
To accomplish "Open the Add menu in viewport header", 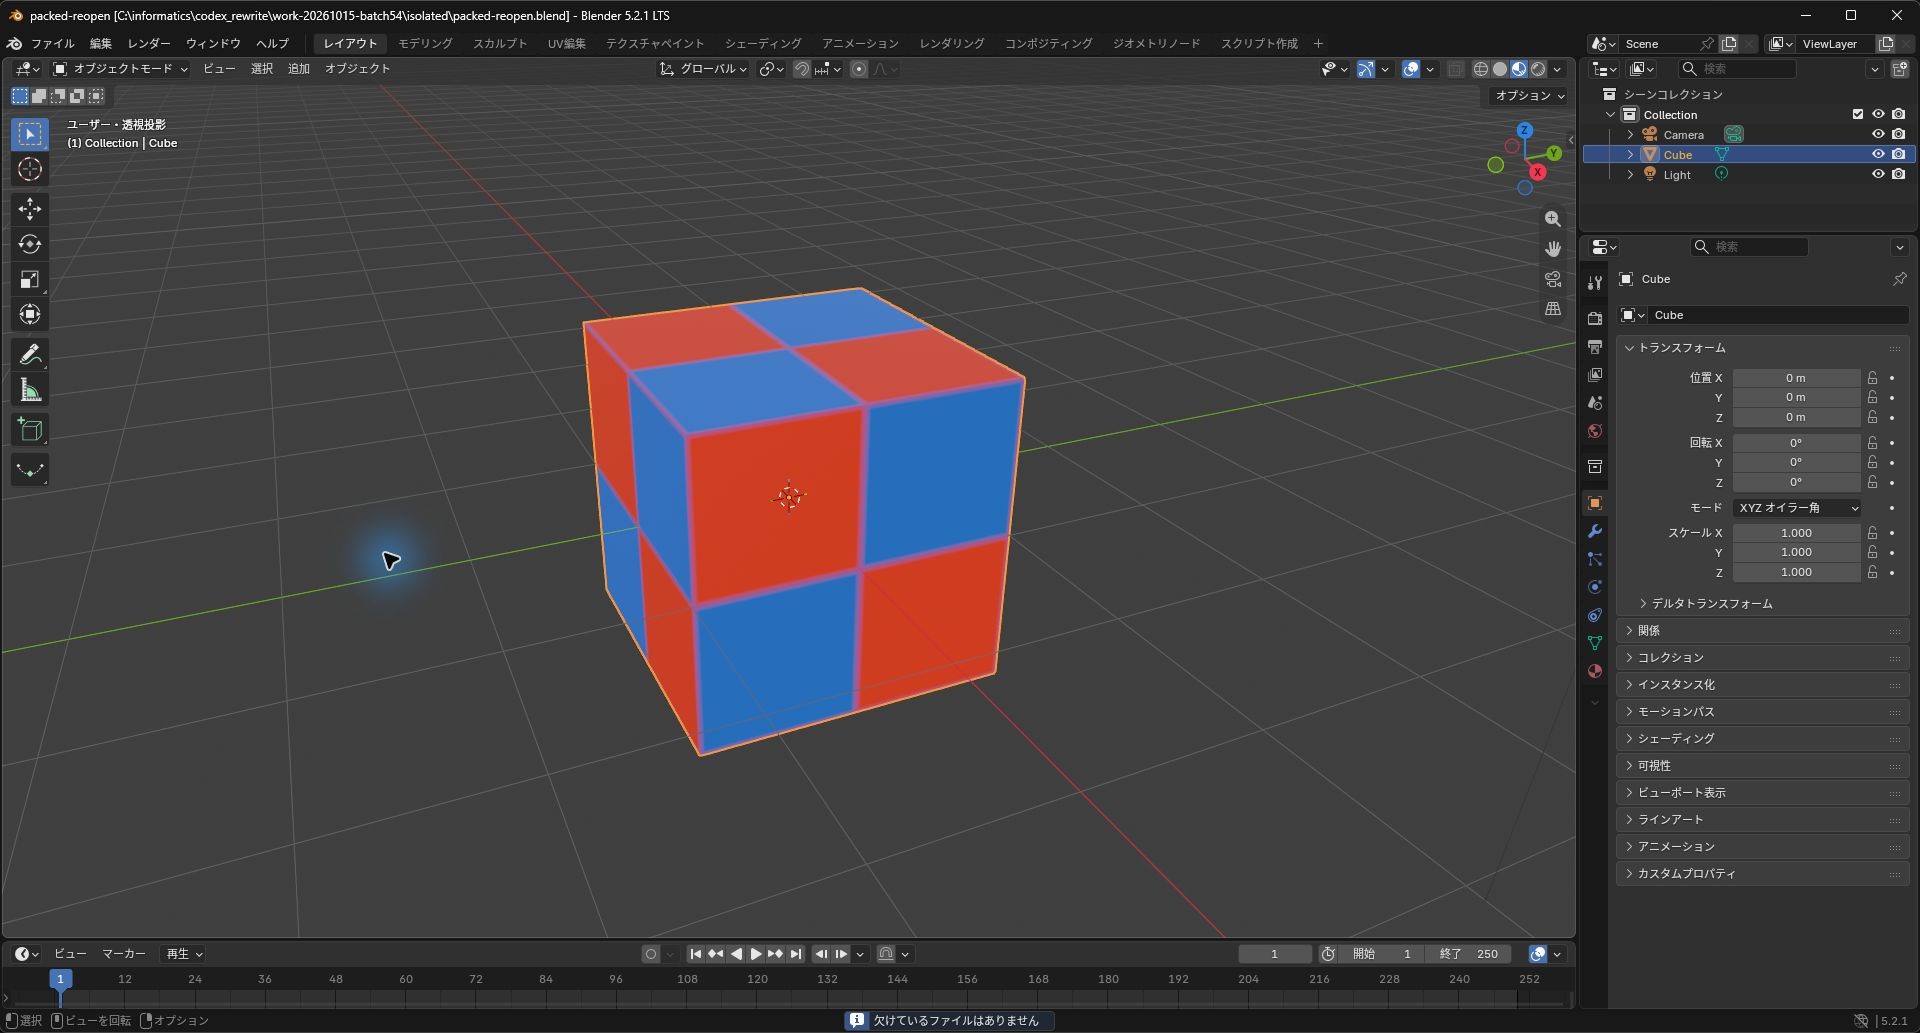I will click(299, 69).
